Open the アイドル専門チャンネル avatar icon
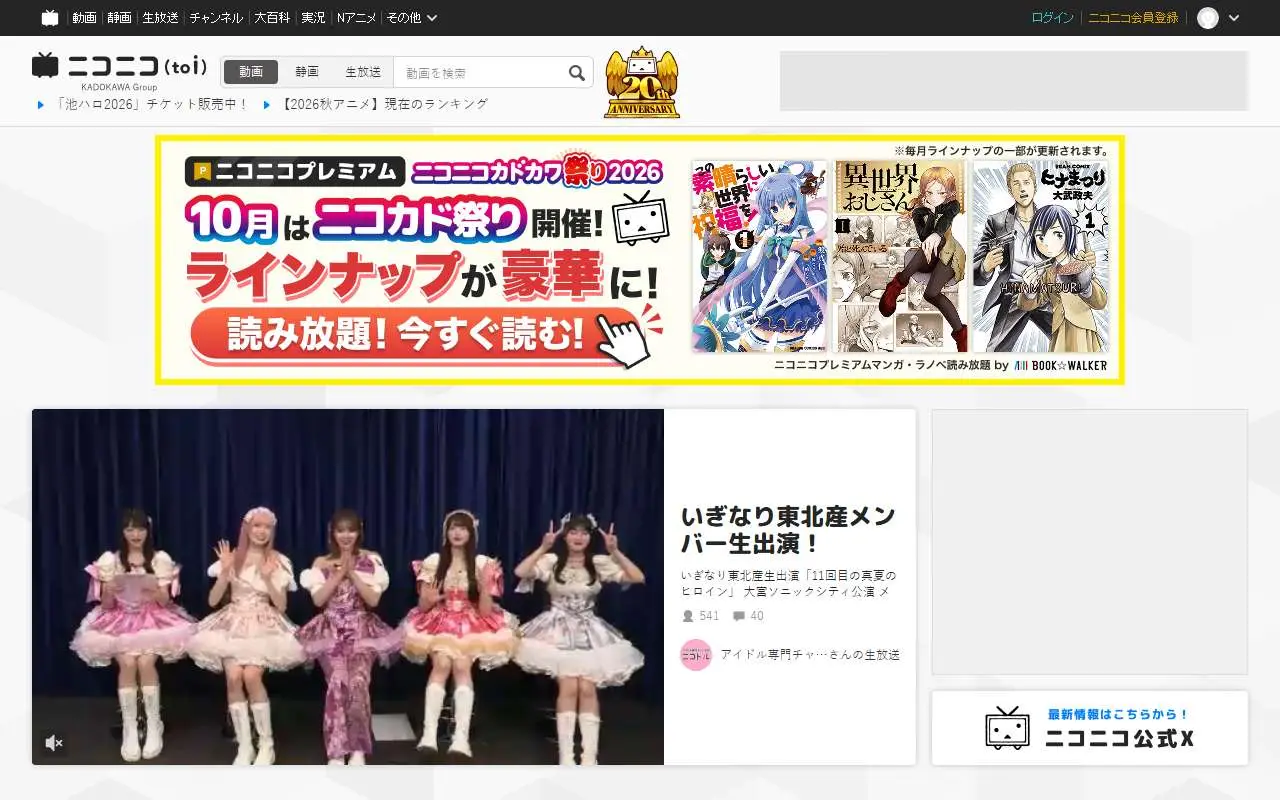Viewport: 1280px width, 800px height. pos(695,655)
